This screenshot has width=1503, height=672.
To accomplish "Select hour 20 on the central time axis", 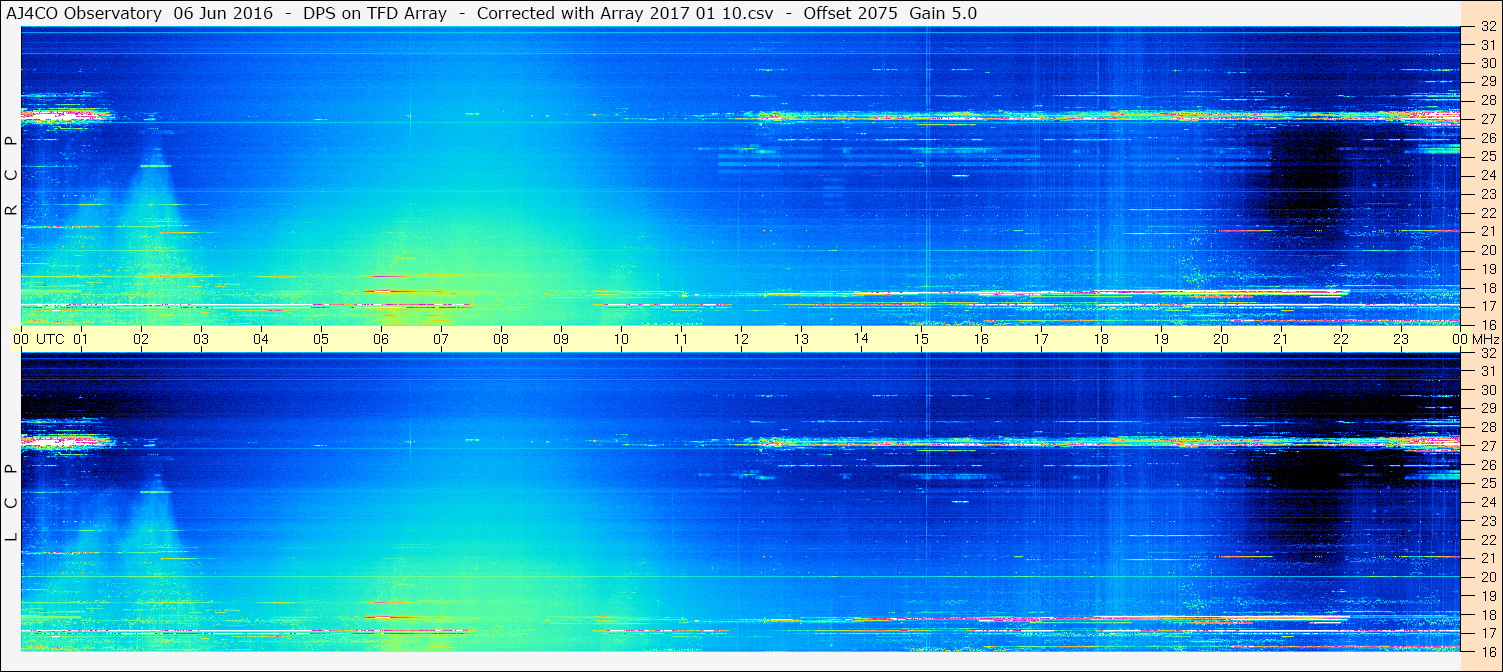I will pos(1221,339).
